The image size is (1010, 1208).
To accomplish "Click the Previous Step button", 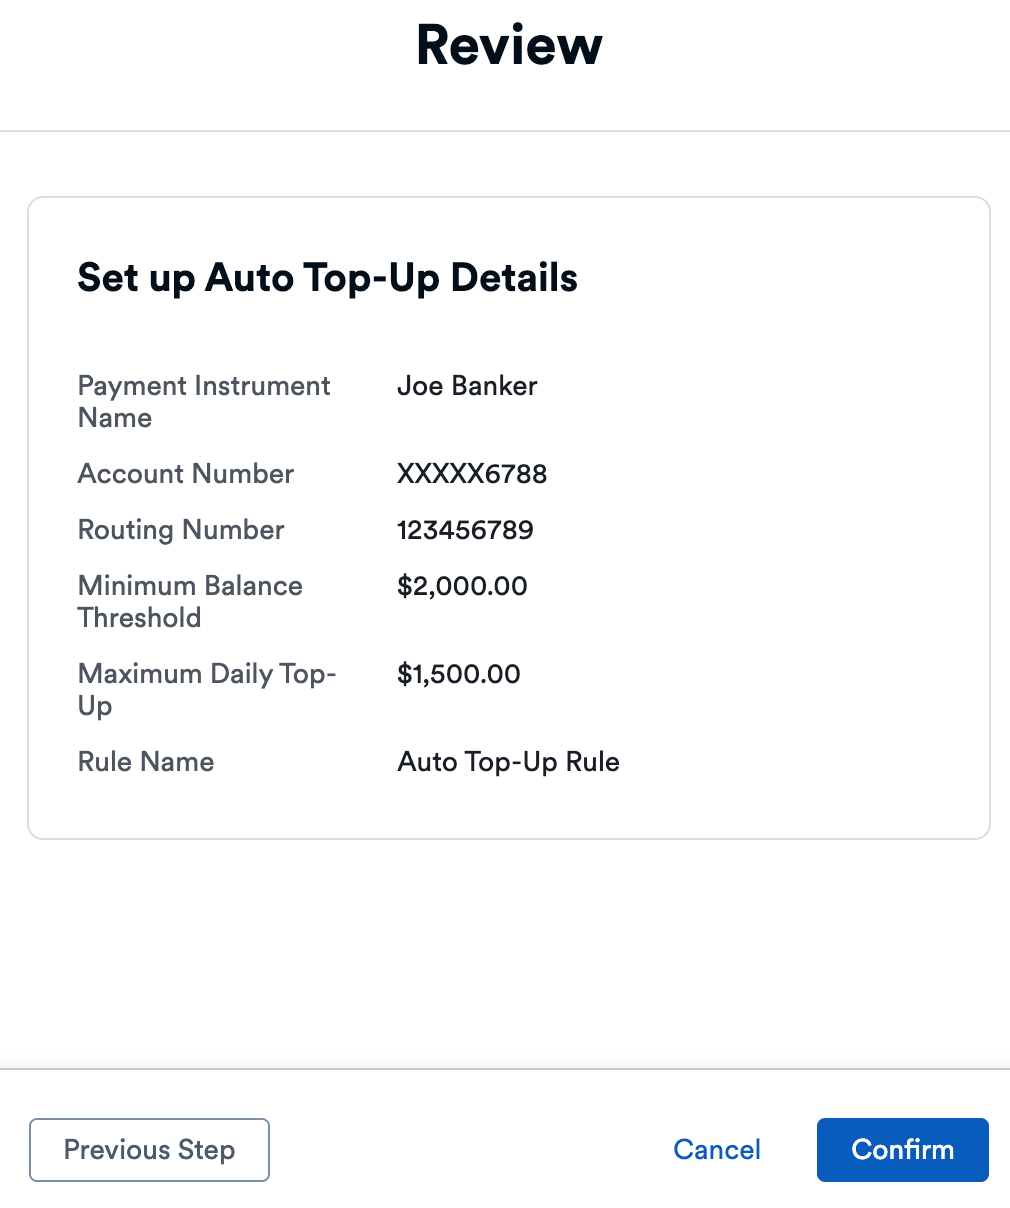I will [x=148, y=1150].
